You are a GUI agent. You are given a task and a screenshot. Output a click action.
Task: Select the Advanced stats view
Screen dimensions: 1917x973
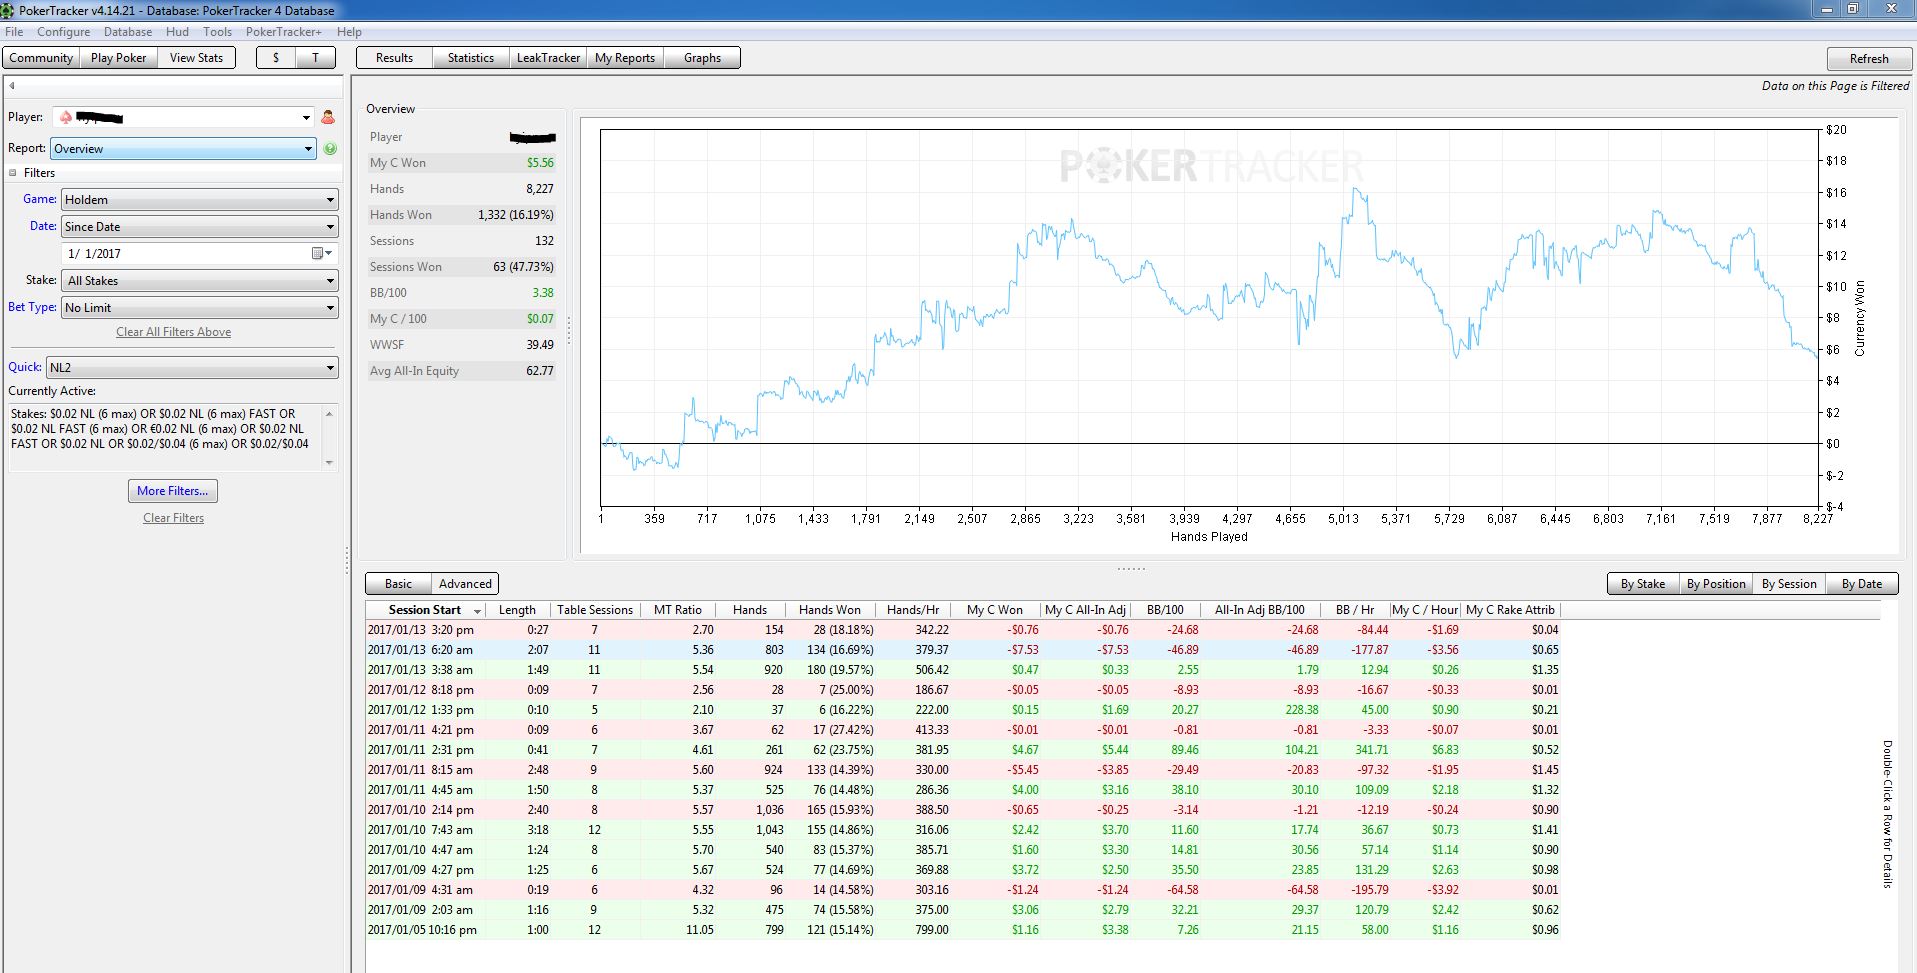click(x=465, y=584)
